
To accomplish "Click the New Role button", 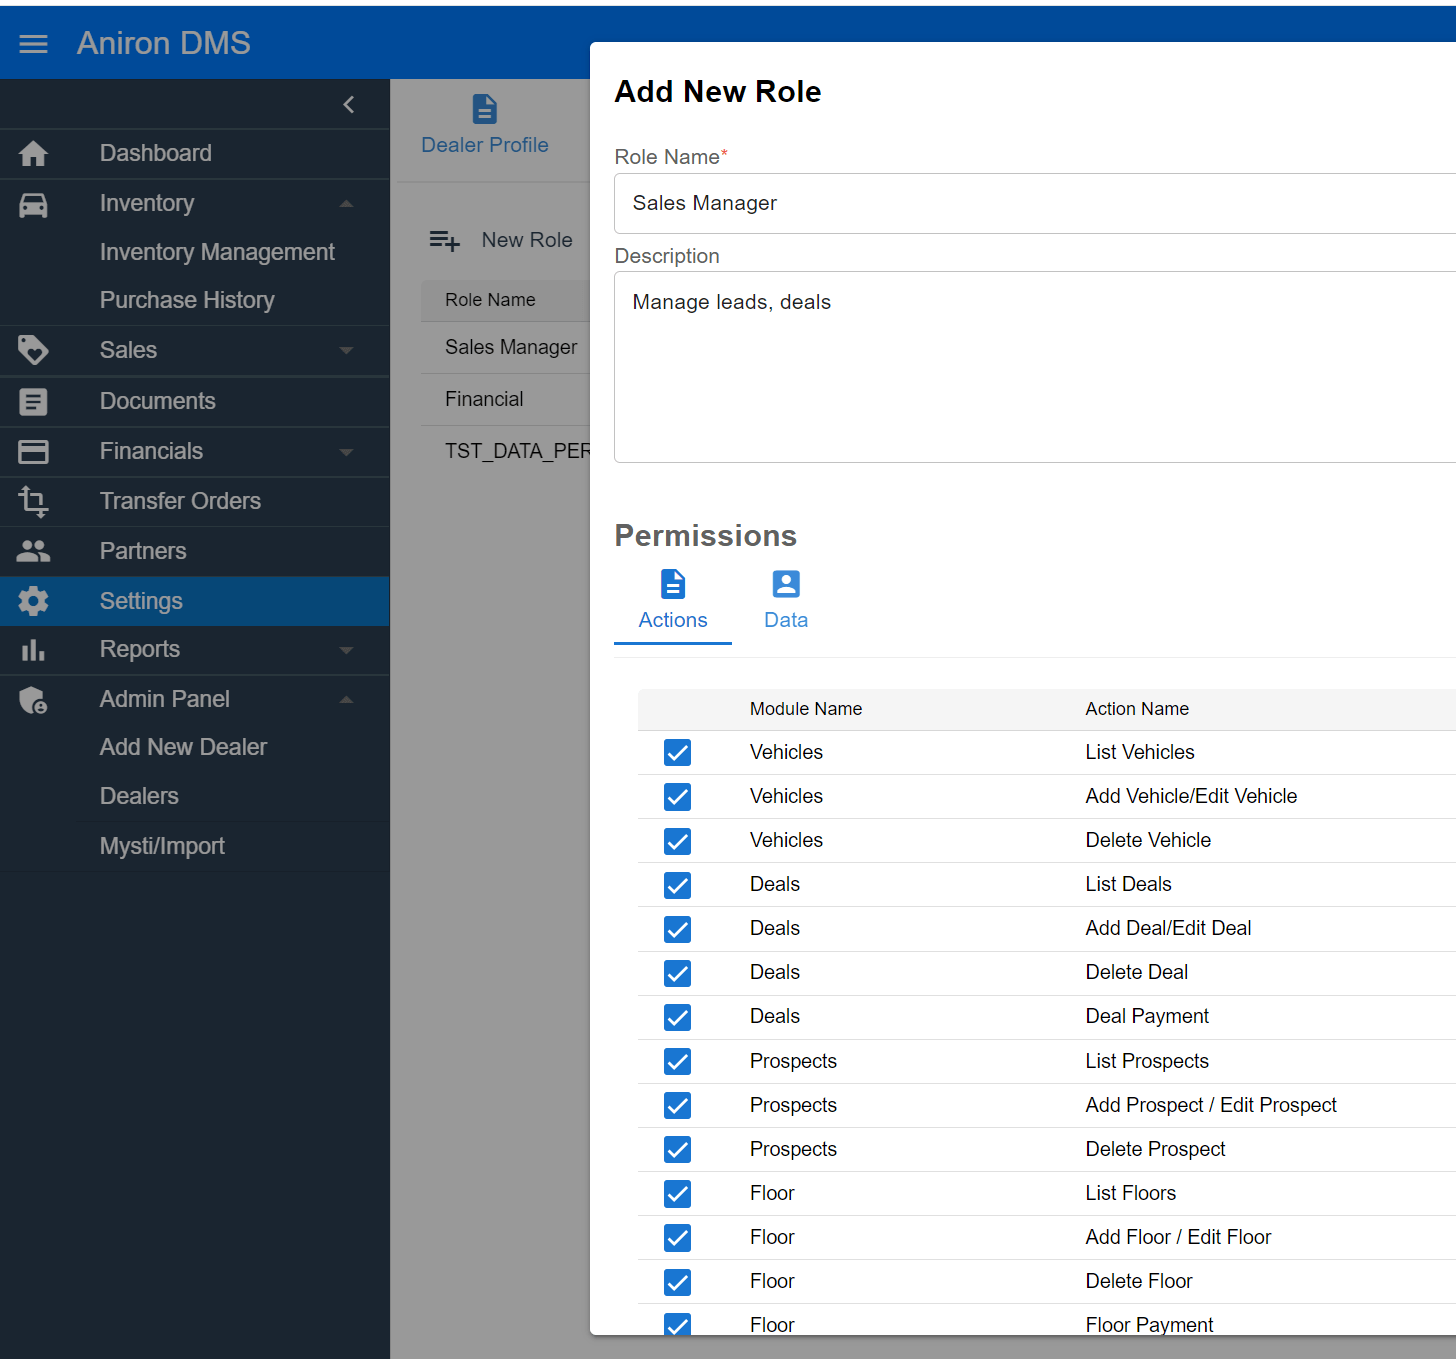I will click(501, 240).
